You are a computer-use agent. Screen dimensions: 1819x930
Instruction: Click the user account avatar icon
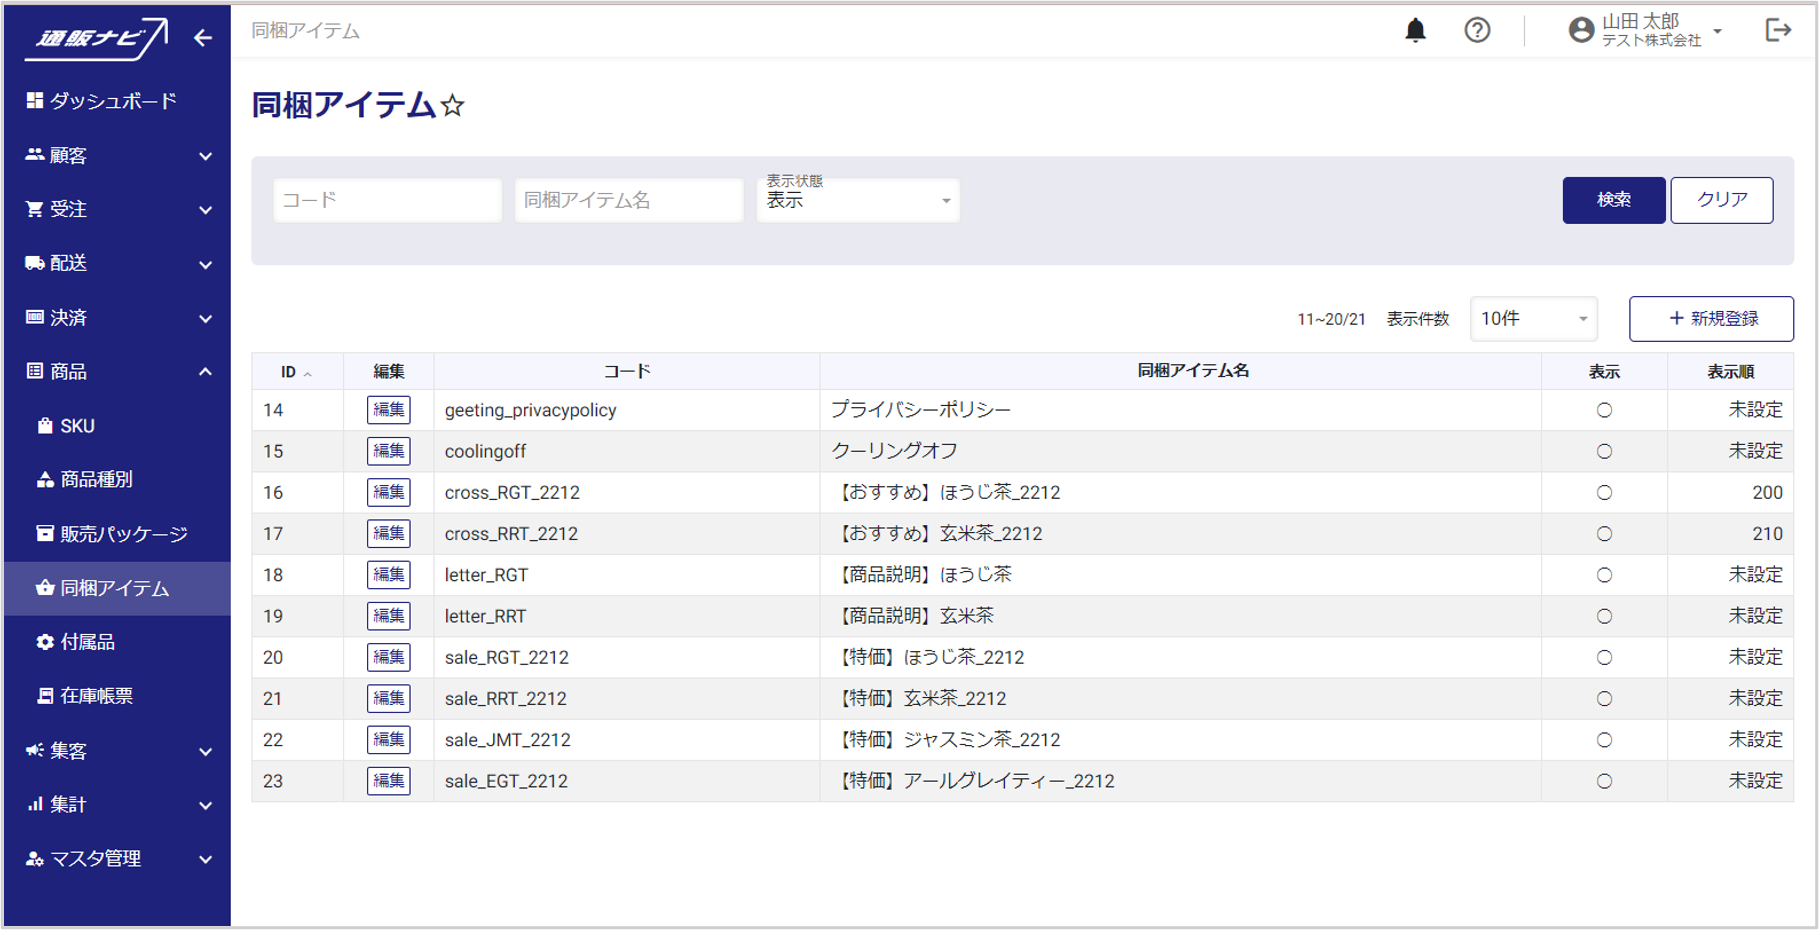[1581, 31]
